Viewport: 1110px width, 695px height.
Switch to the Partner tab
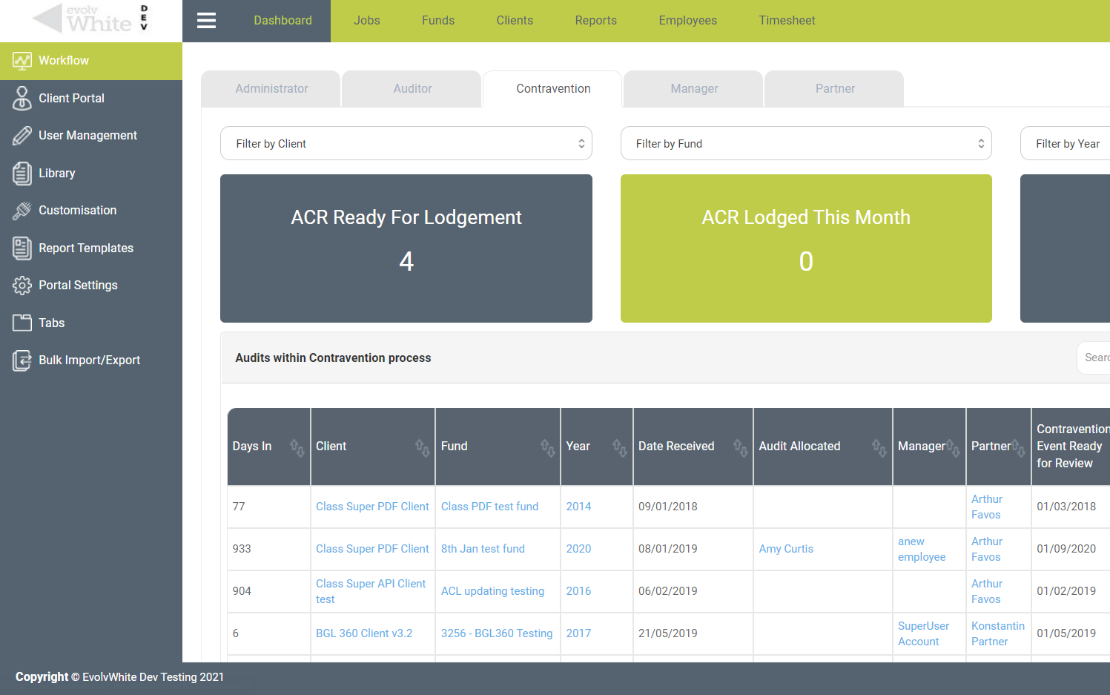click(835, 89)
